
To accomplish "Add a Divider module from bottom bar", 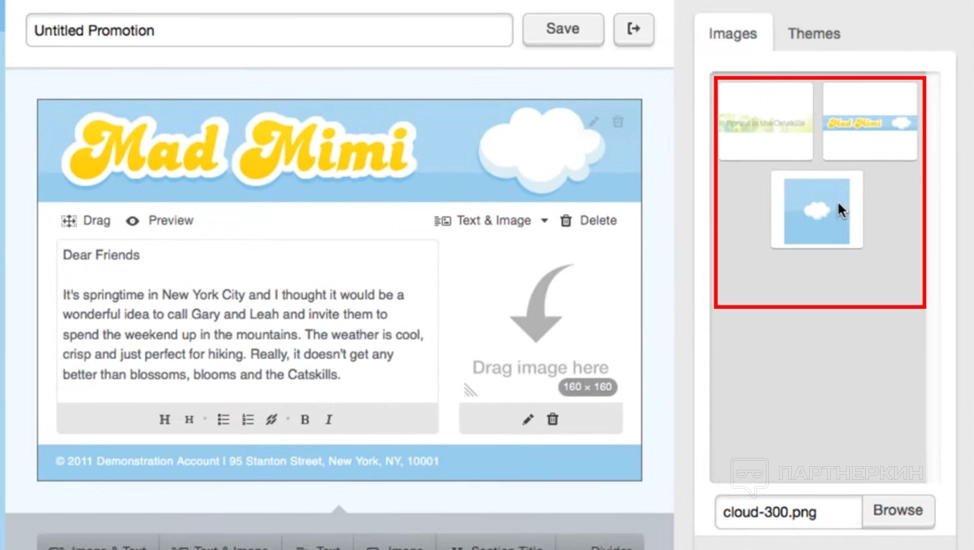I will point(600,544).
